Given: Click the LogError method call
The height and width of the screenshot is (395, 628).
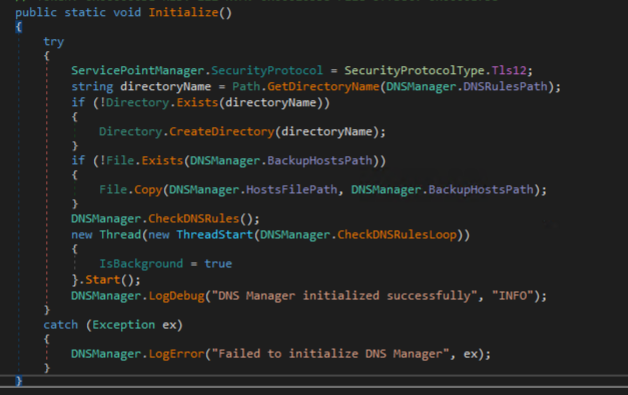Looking at the screenshot, I should (177, 354).
